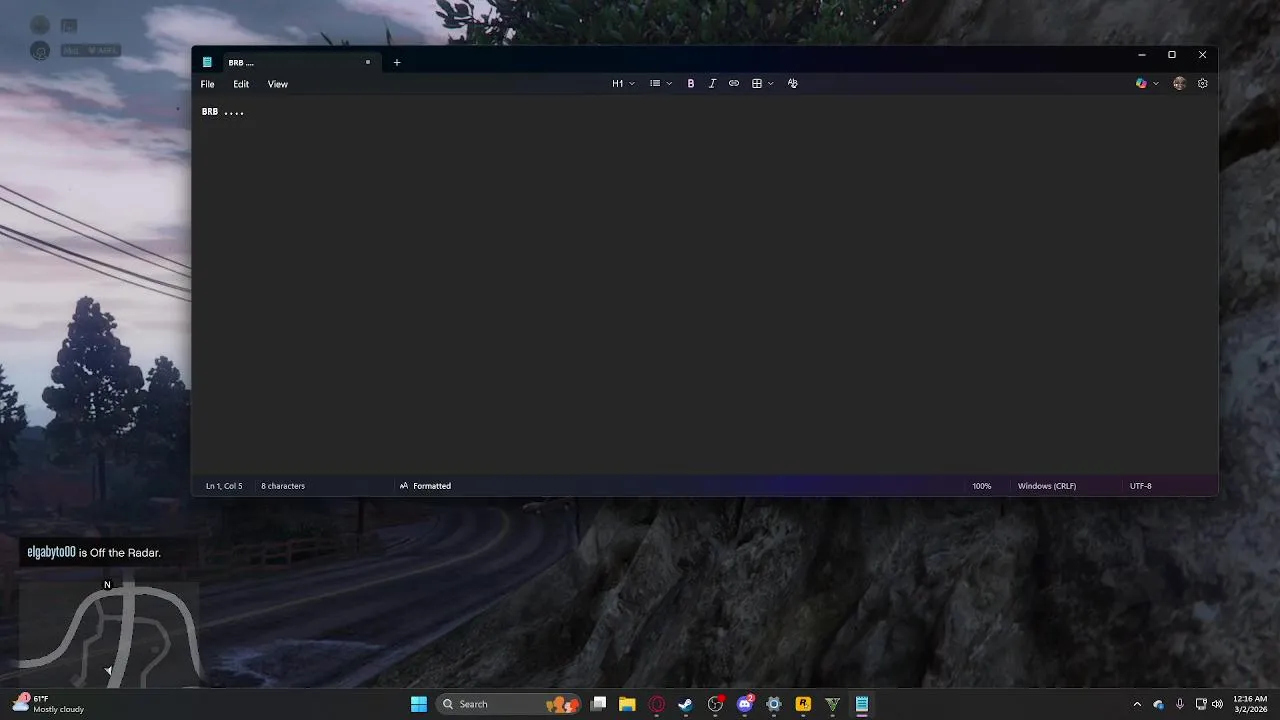Open the H1 heading style dropdown
Screen dimensions: 1280x720
[x=623, y=84]
